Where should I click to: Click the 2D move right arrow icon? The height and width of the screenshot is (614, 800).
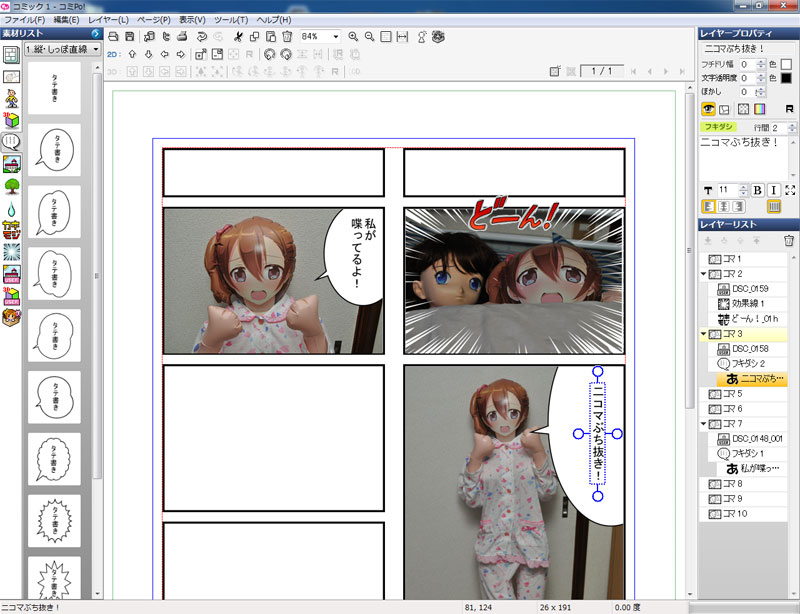[x=181, y=54]
